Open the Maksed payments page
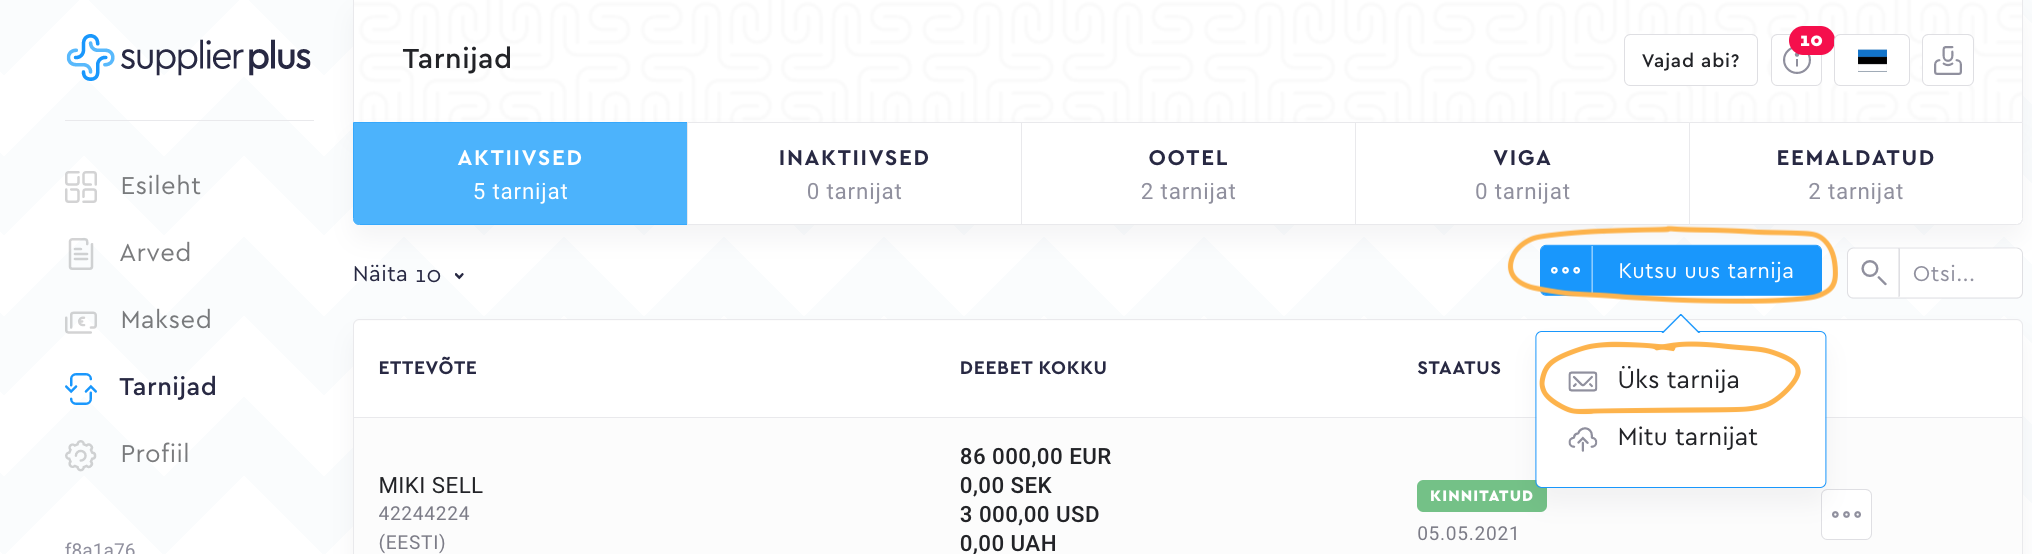2032x554 pixels. pos(165,320)
